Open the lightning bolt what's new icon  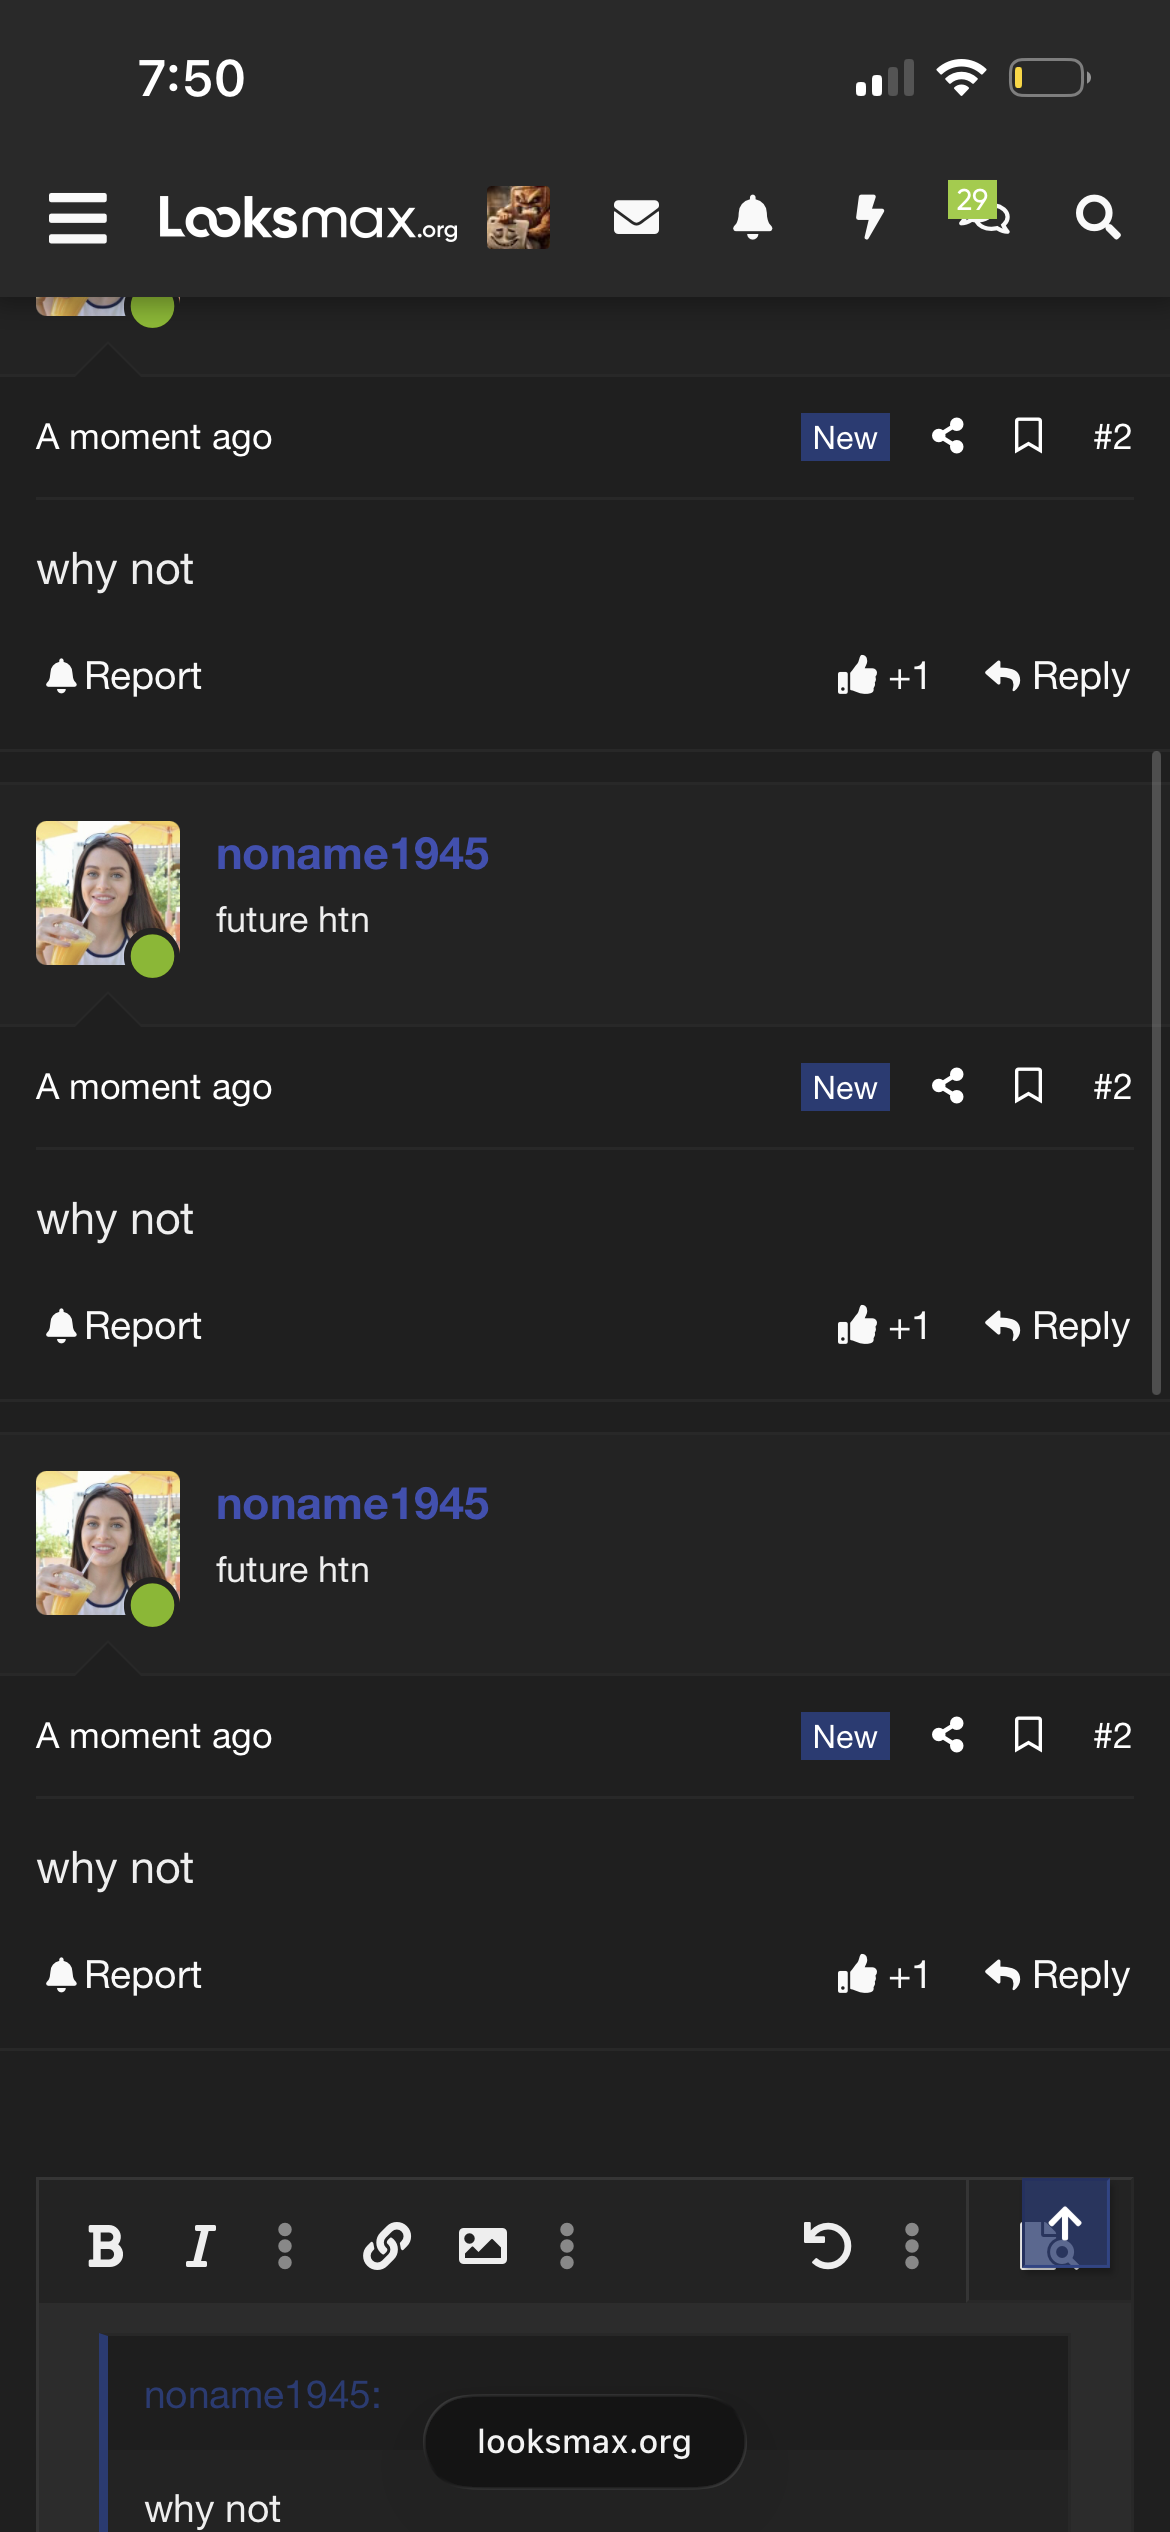pos(869,217)
